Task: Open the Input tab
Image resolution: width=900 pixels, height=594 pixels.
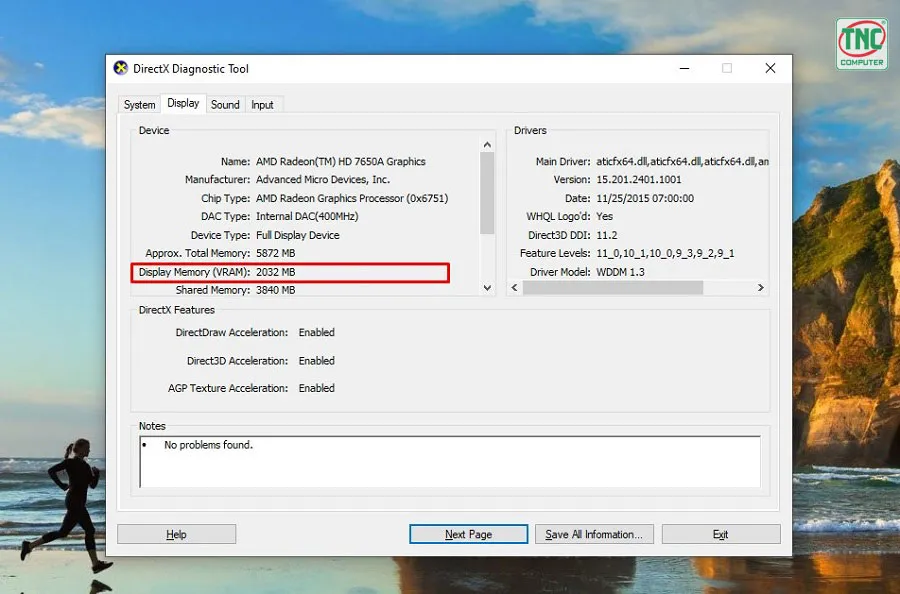Action: coord(262,104)
